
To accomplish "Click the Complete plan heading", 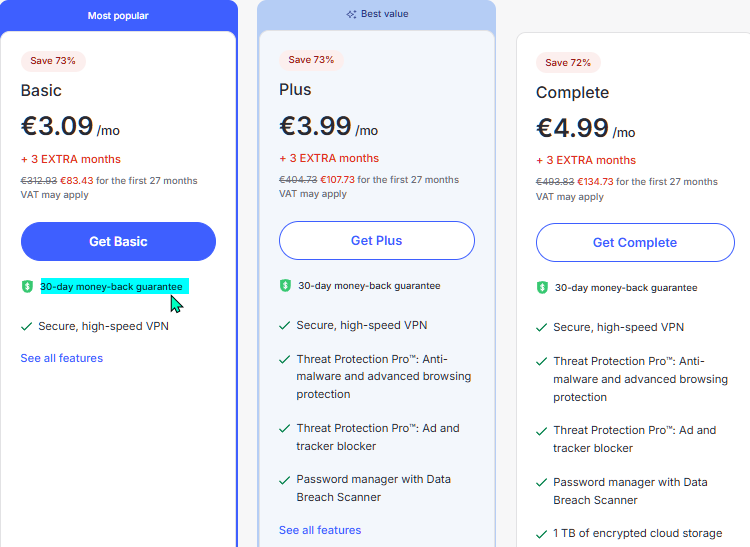I will click(573, 92).
